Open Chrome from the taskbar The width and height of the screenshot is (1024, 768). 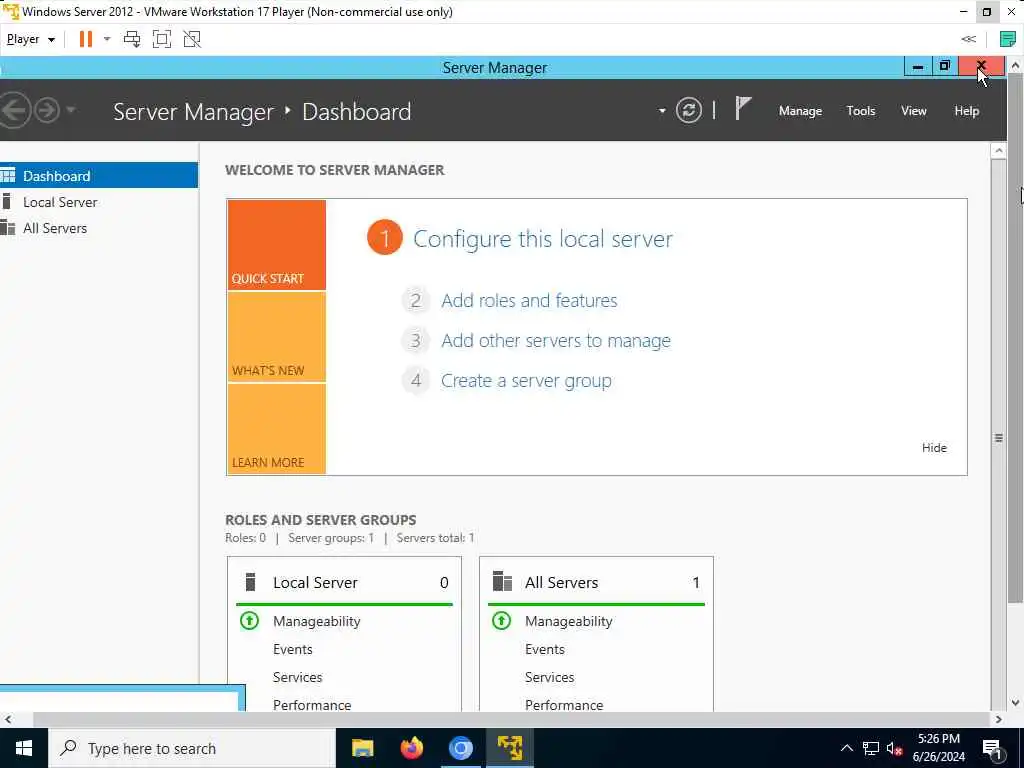pos(460,748)
